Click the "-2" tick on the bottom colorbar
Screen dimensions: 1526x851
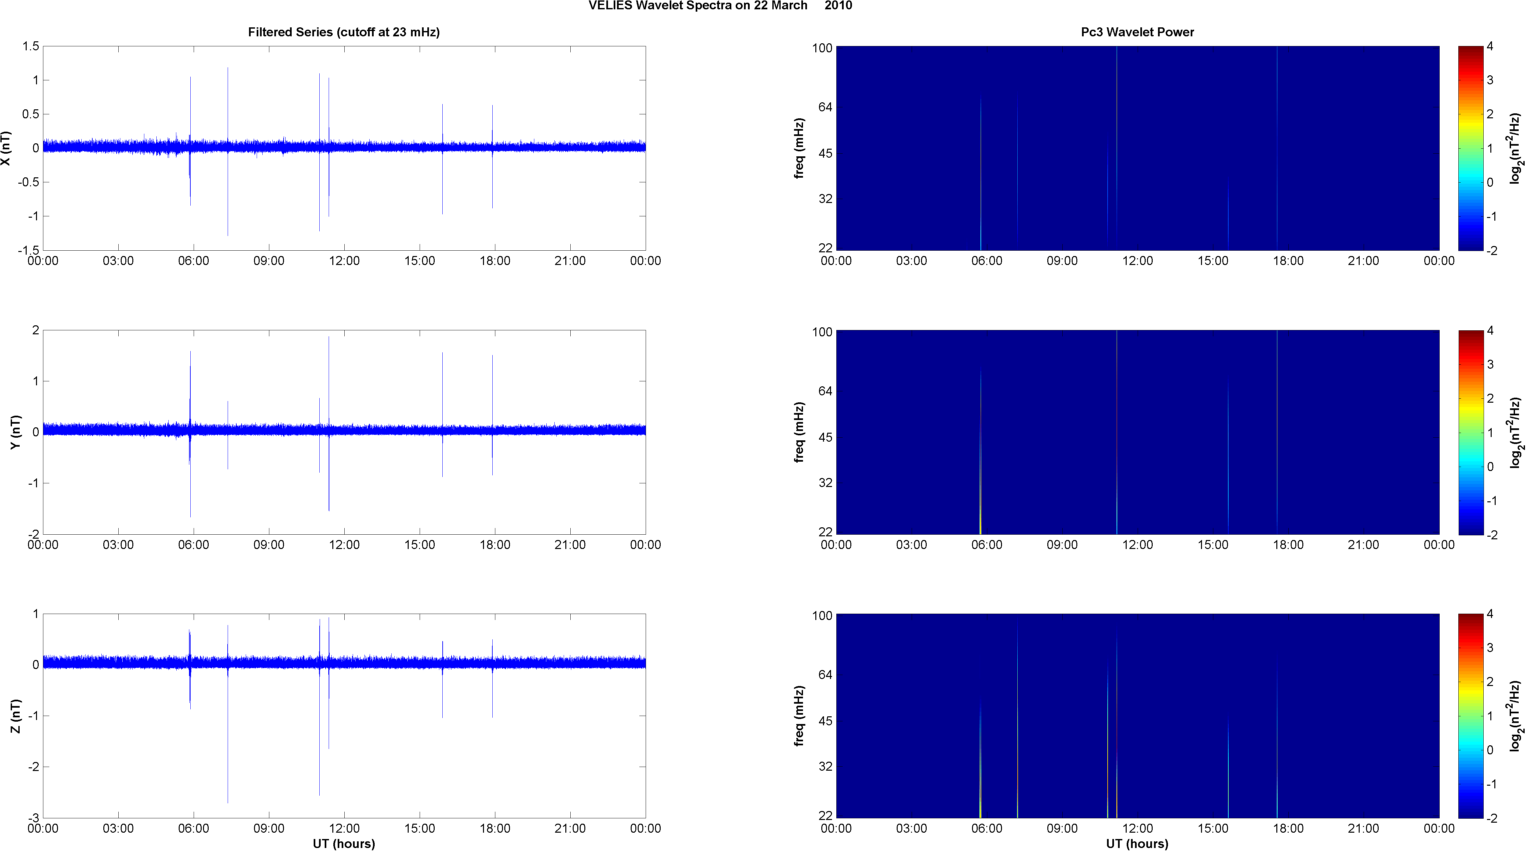(1491, 819)
